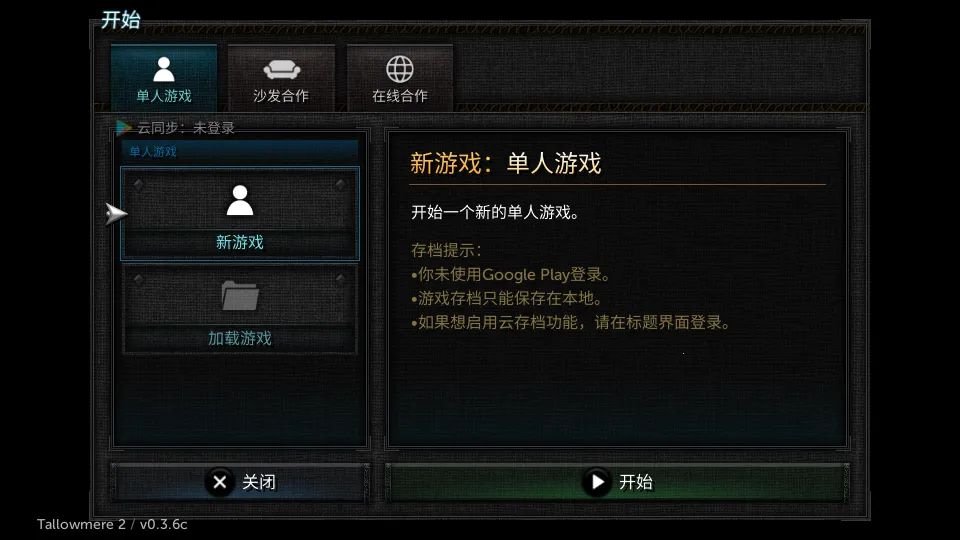The height and width of the screenshot is (540, 960).
Task: Switch to the 在线合作 tab
Action: pos(400,77)
